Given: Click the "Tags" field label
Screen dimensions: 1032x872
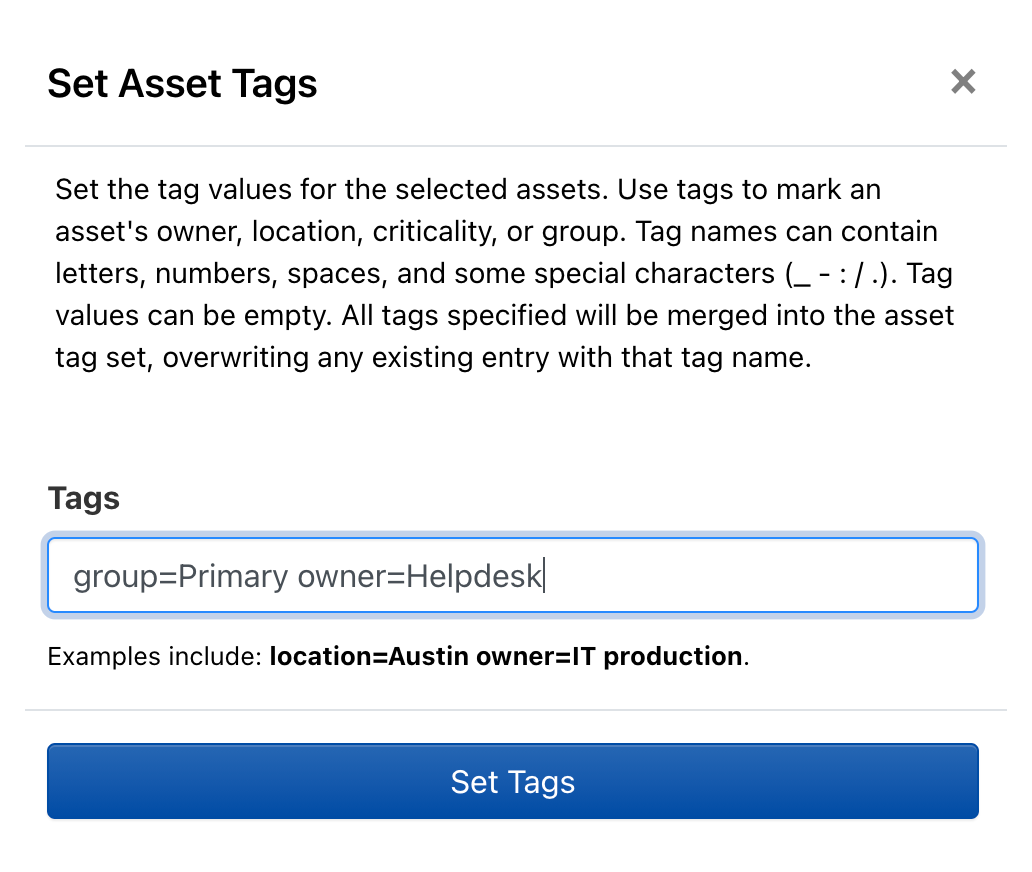Looking at the screenshot, I should pos(84,498).
